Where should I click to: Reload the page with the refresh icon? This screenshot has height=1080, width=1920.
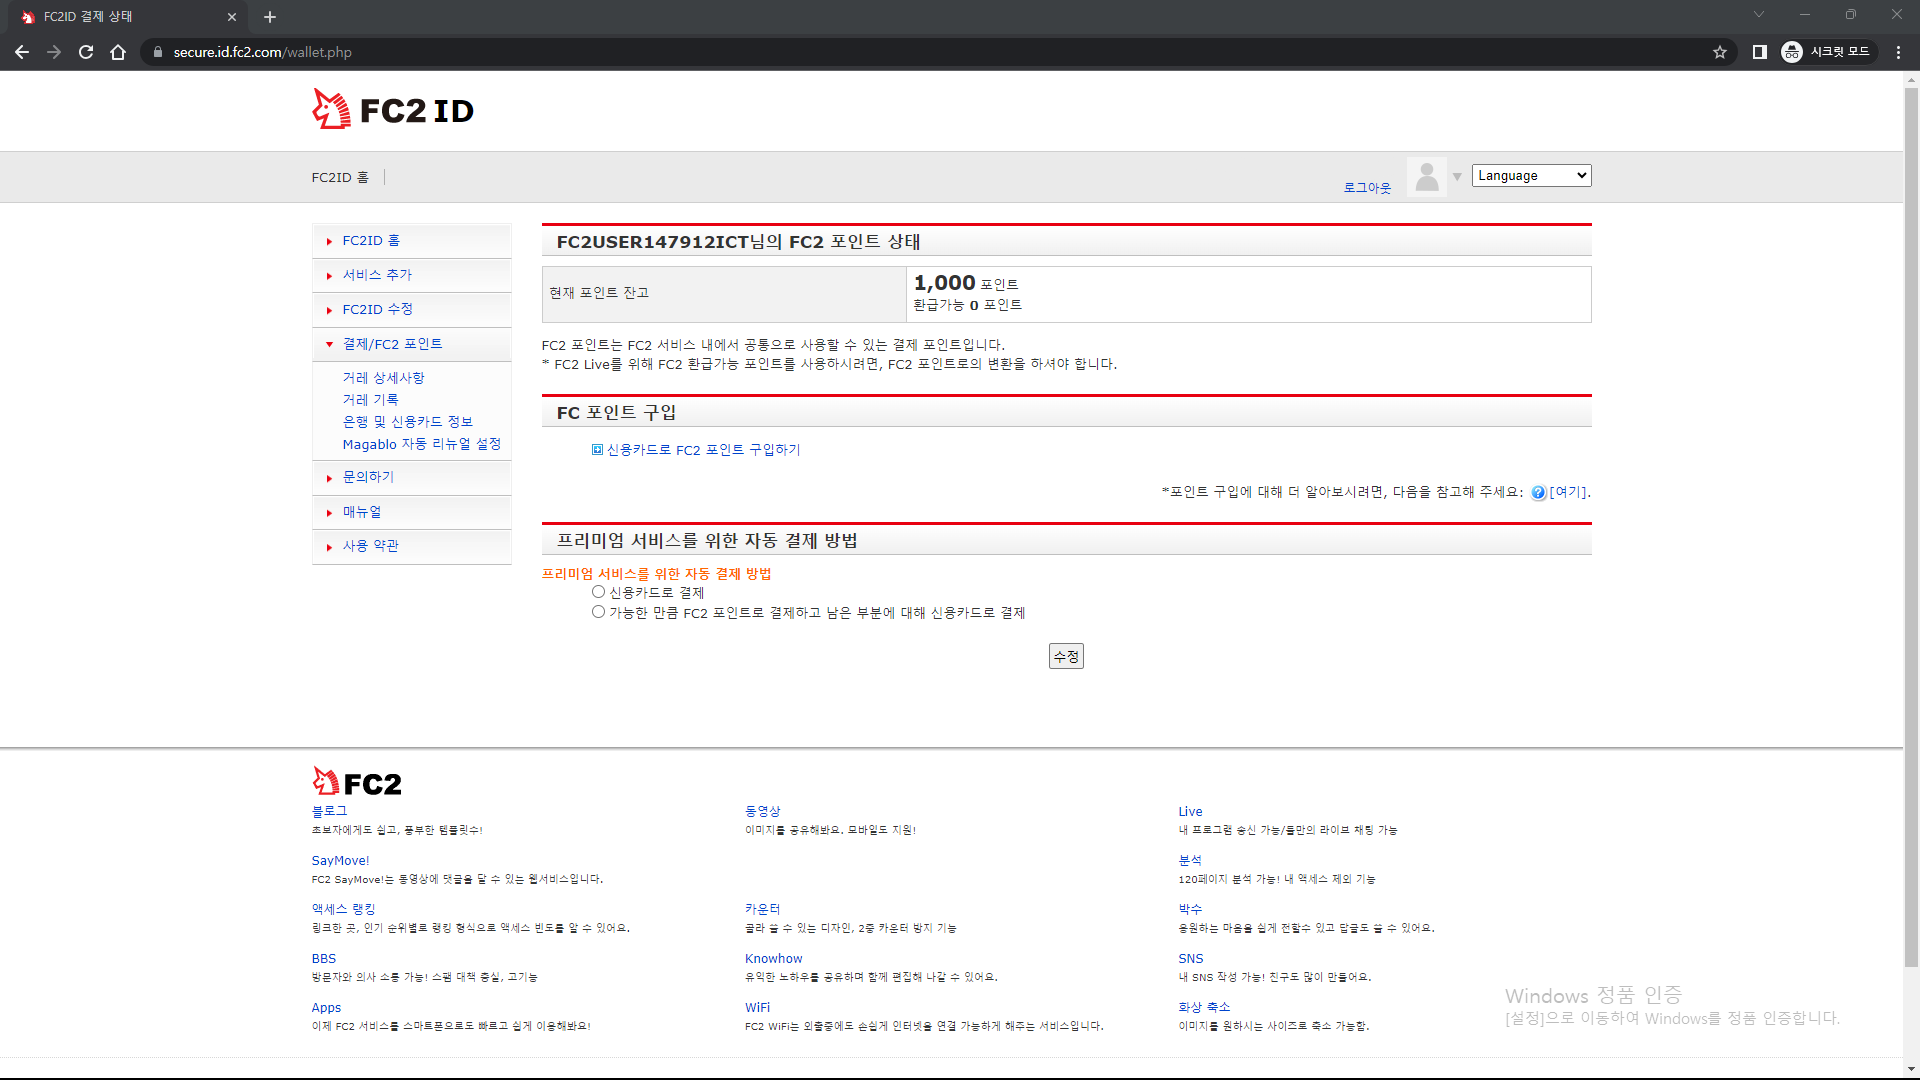(86, 52)
